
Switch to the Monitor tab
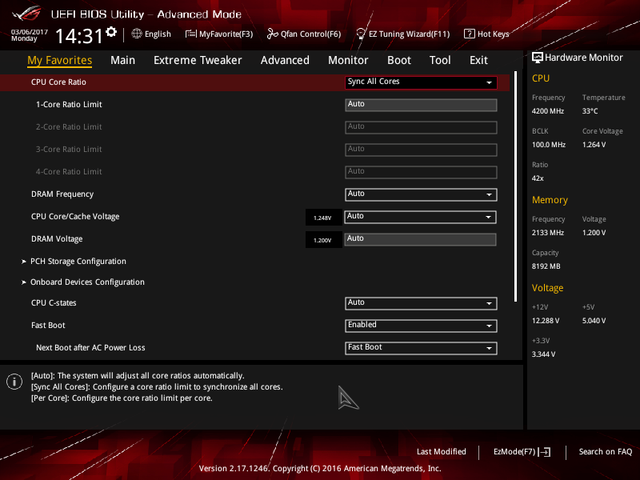pyautogui.click(x=348, y=60)
